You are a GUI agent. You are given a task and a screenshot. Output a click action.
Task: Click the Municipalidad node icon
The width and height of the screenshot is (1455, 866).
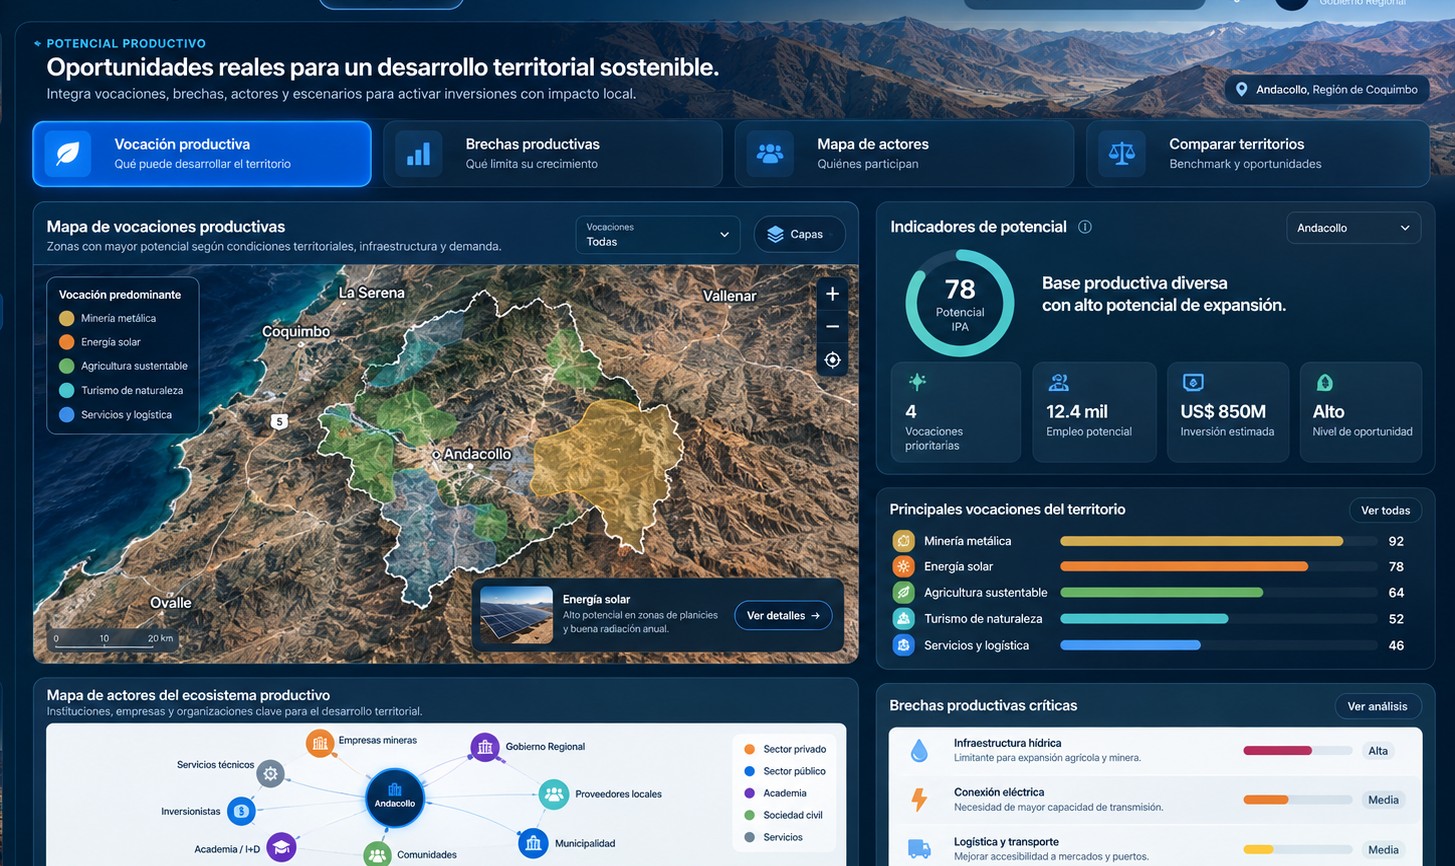pos(533,843)
